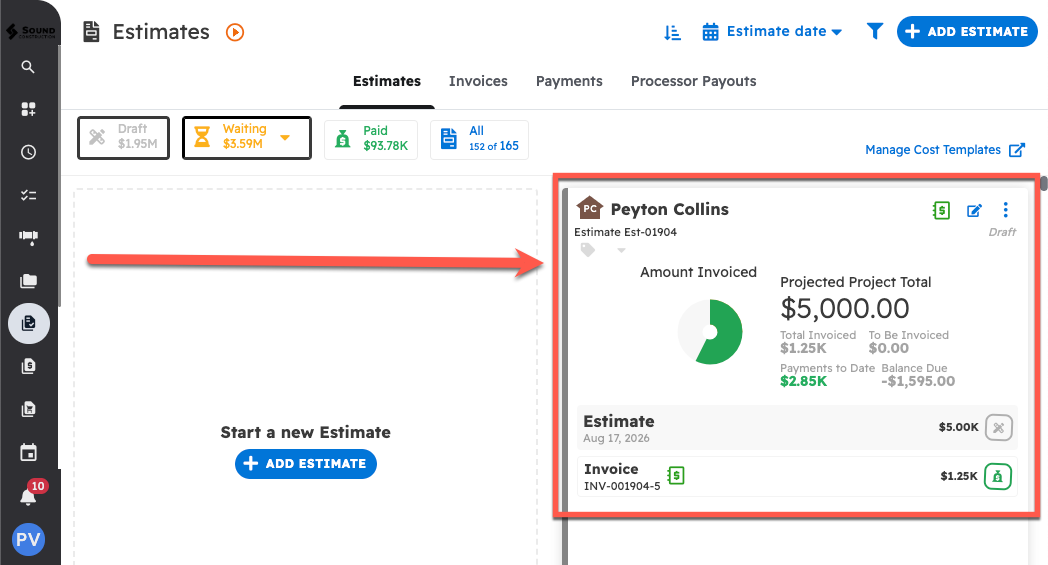This screenshot has width=1048, height=565.
Task: Open the calendar icon in the sidebar
Action: click(28, 452)
